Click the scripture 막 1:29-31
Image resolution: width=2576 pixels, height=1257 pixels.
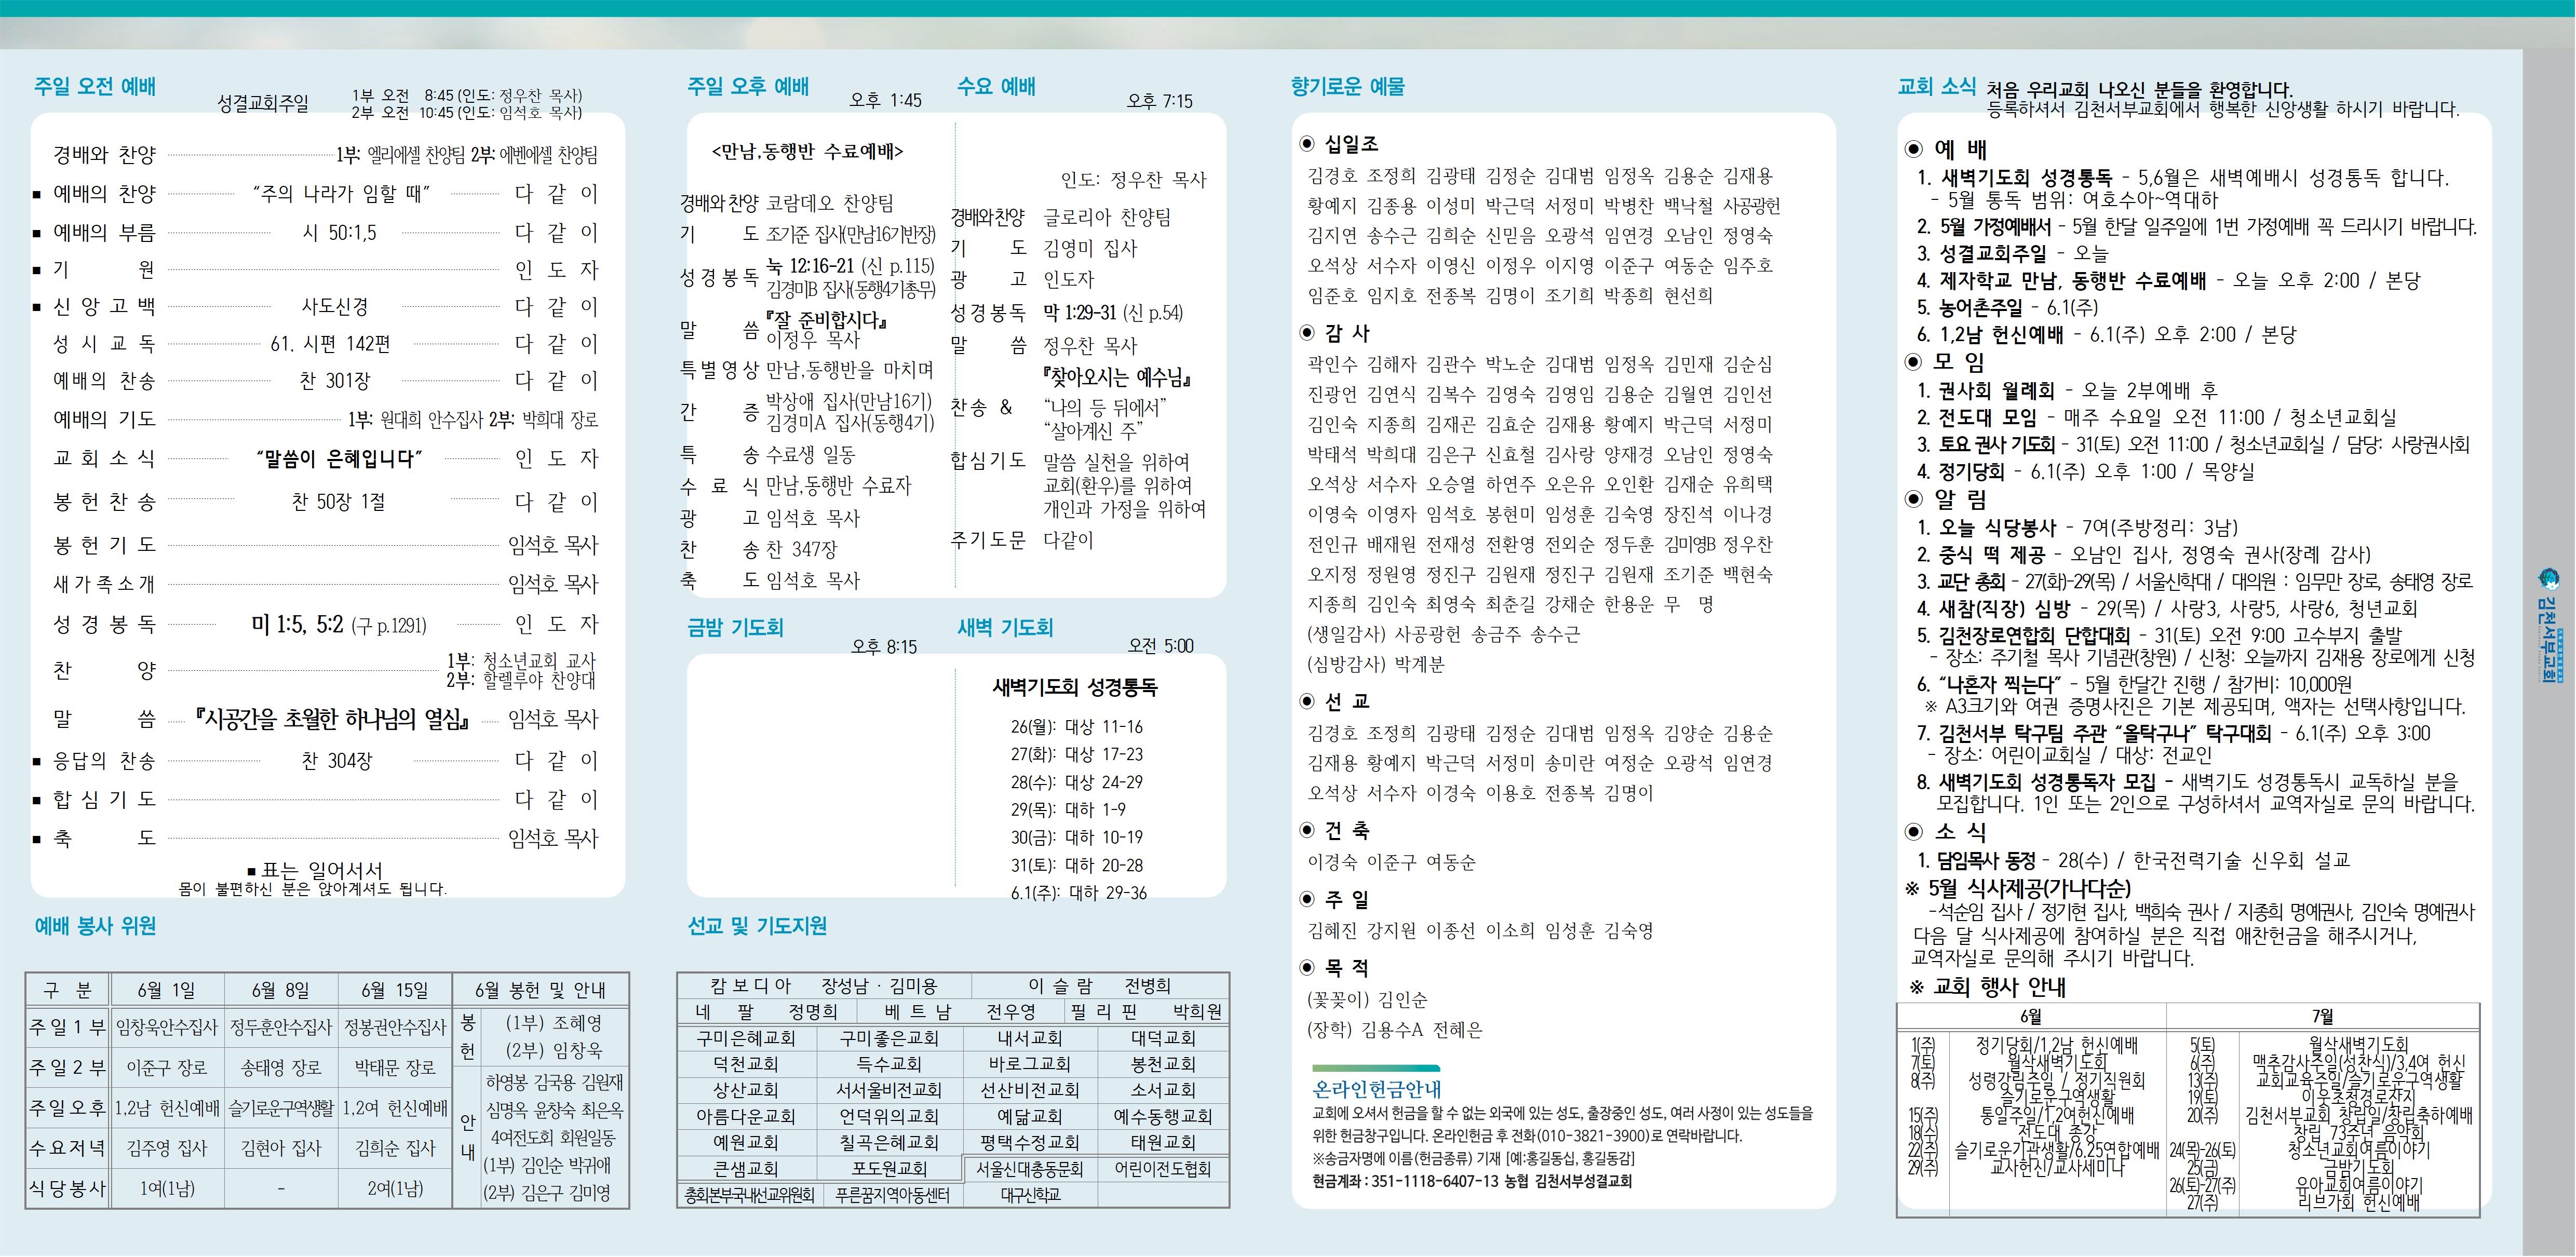pyautogui.click(x=1080, y=313)
